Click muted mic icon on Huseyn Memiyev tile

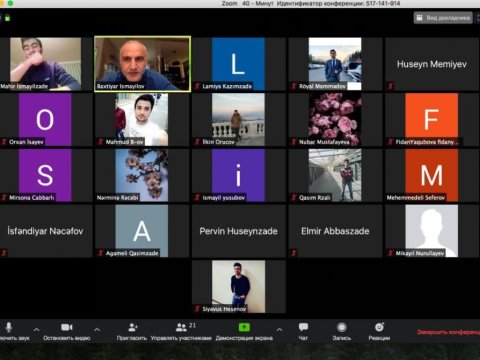coord(390,86)
